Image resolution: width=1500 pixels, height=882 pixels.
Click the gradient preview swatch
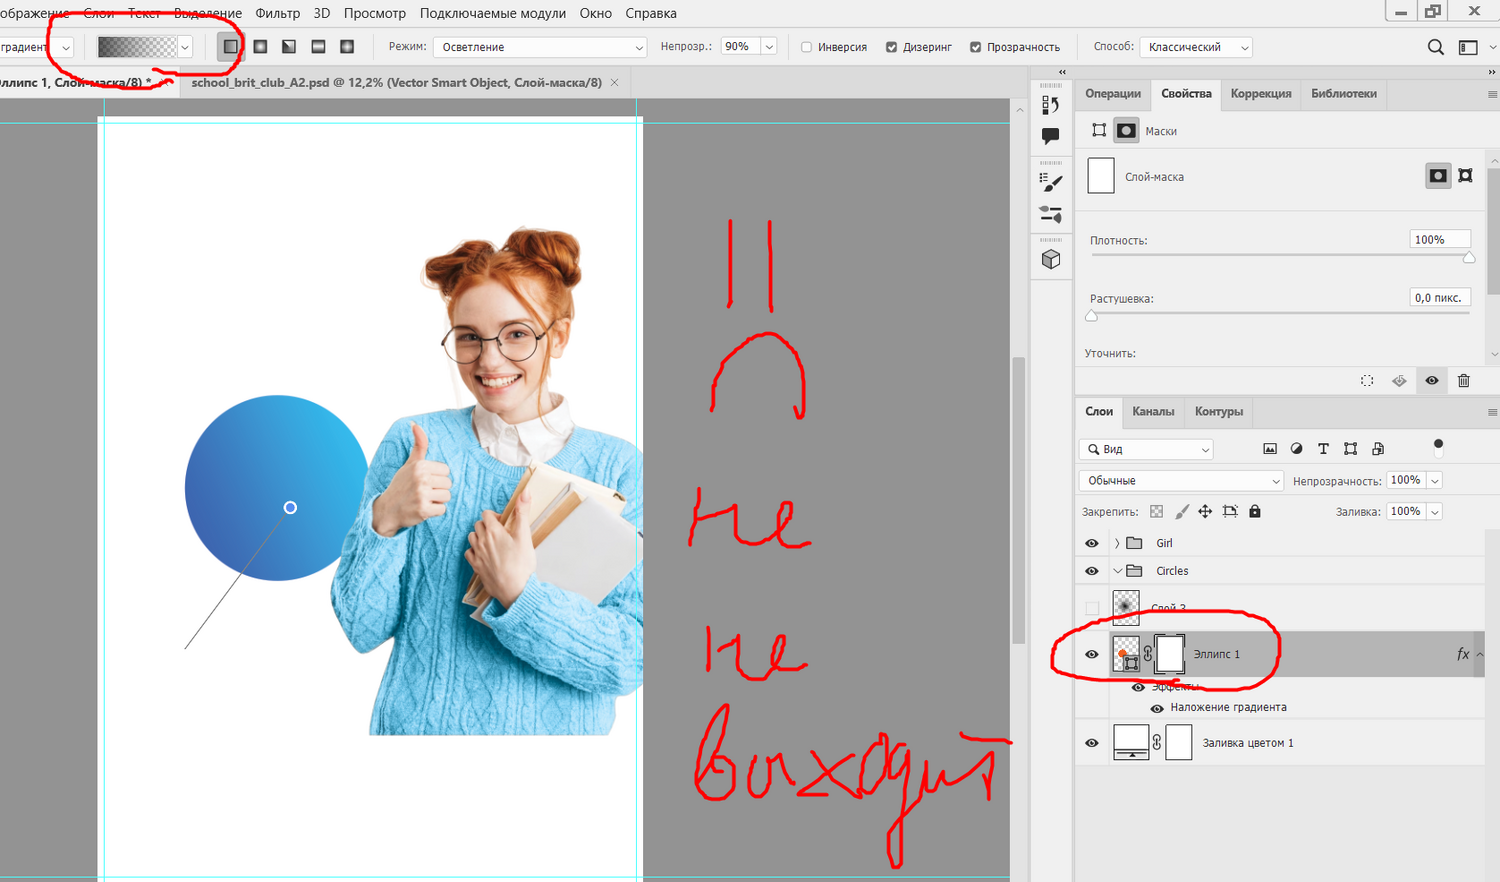coord(137,47)
